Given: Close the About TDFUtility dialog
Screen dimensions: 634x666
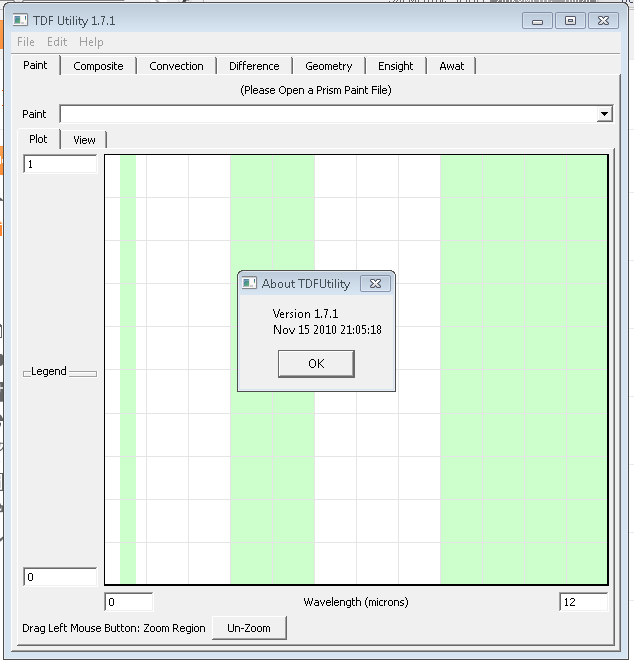Looking at the screenshot, I should coord(375,283).
